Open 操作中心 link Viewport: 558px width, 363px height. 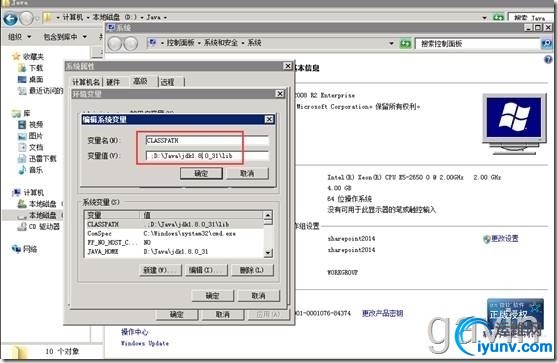tap(135, 332)
